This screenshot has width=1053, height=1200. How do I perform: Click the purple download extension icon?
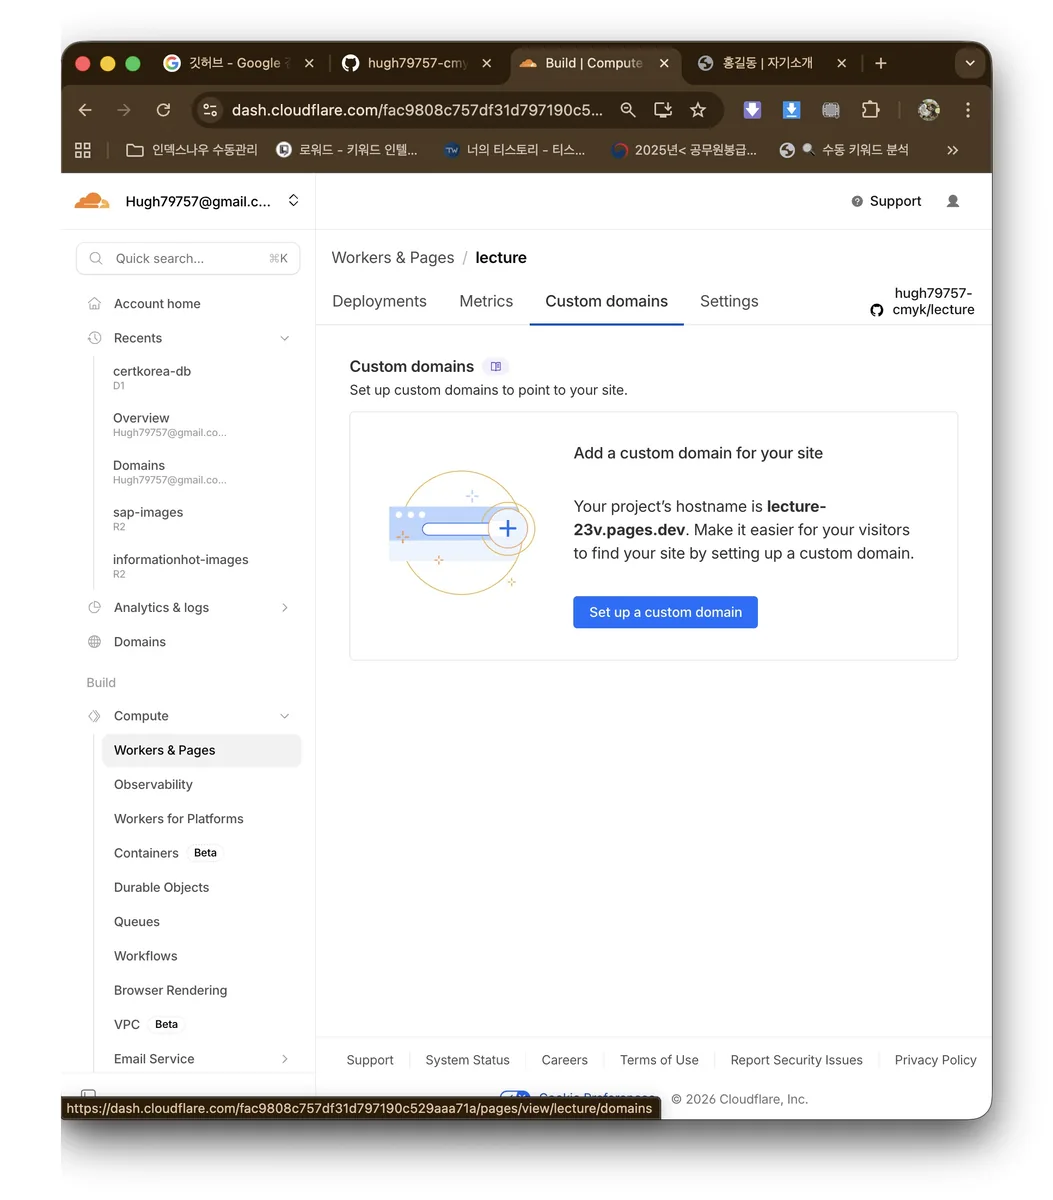752,110
